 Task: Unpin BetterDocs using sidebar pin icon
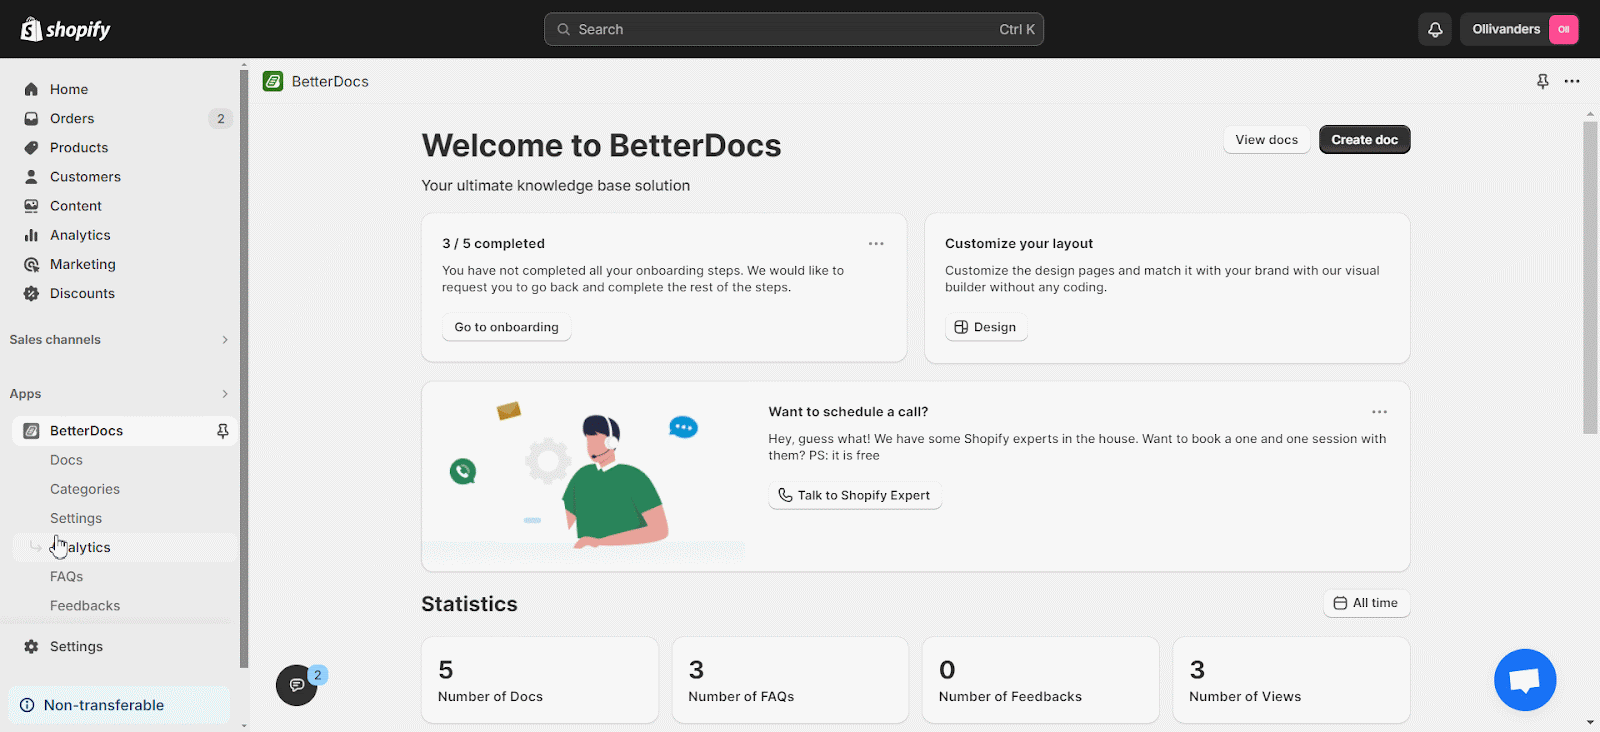click(x=223, y=431)
